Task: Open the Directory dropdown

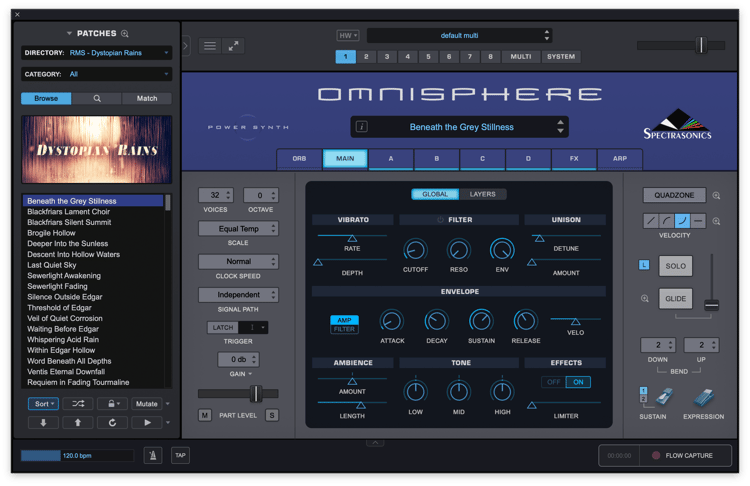Action: 97,53
